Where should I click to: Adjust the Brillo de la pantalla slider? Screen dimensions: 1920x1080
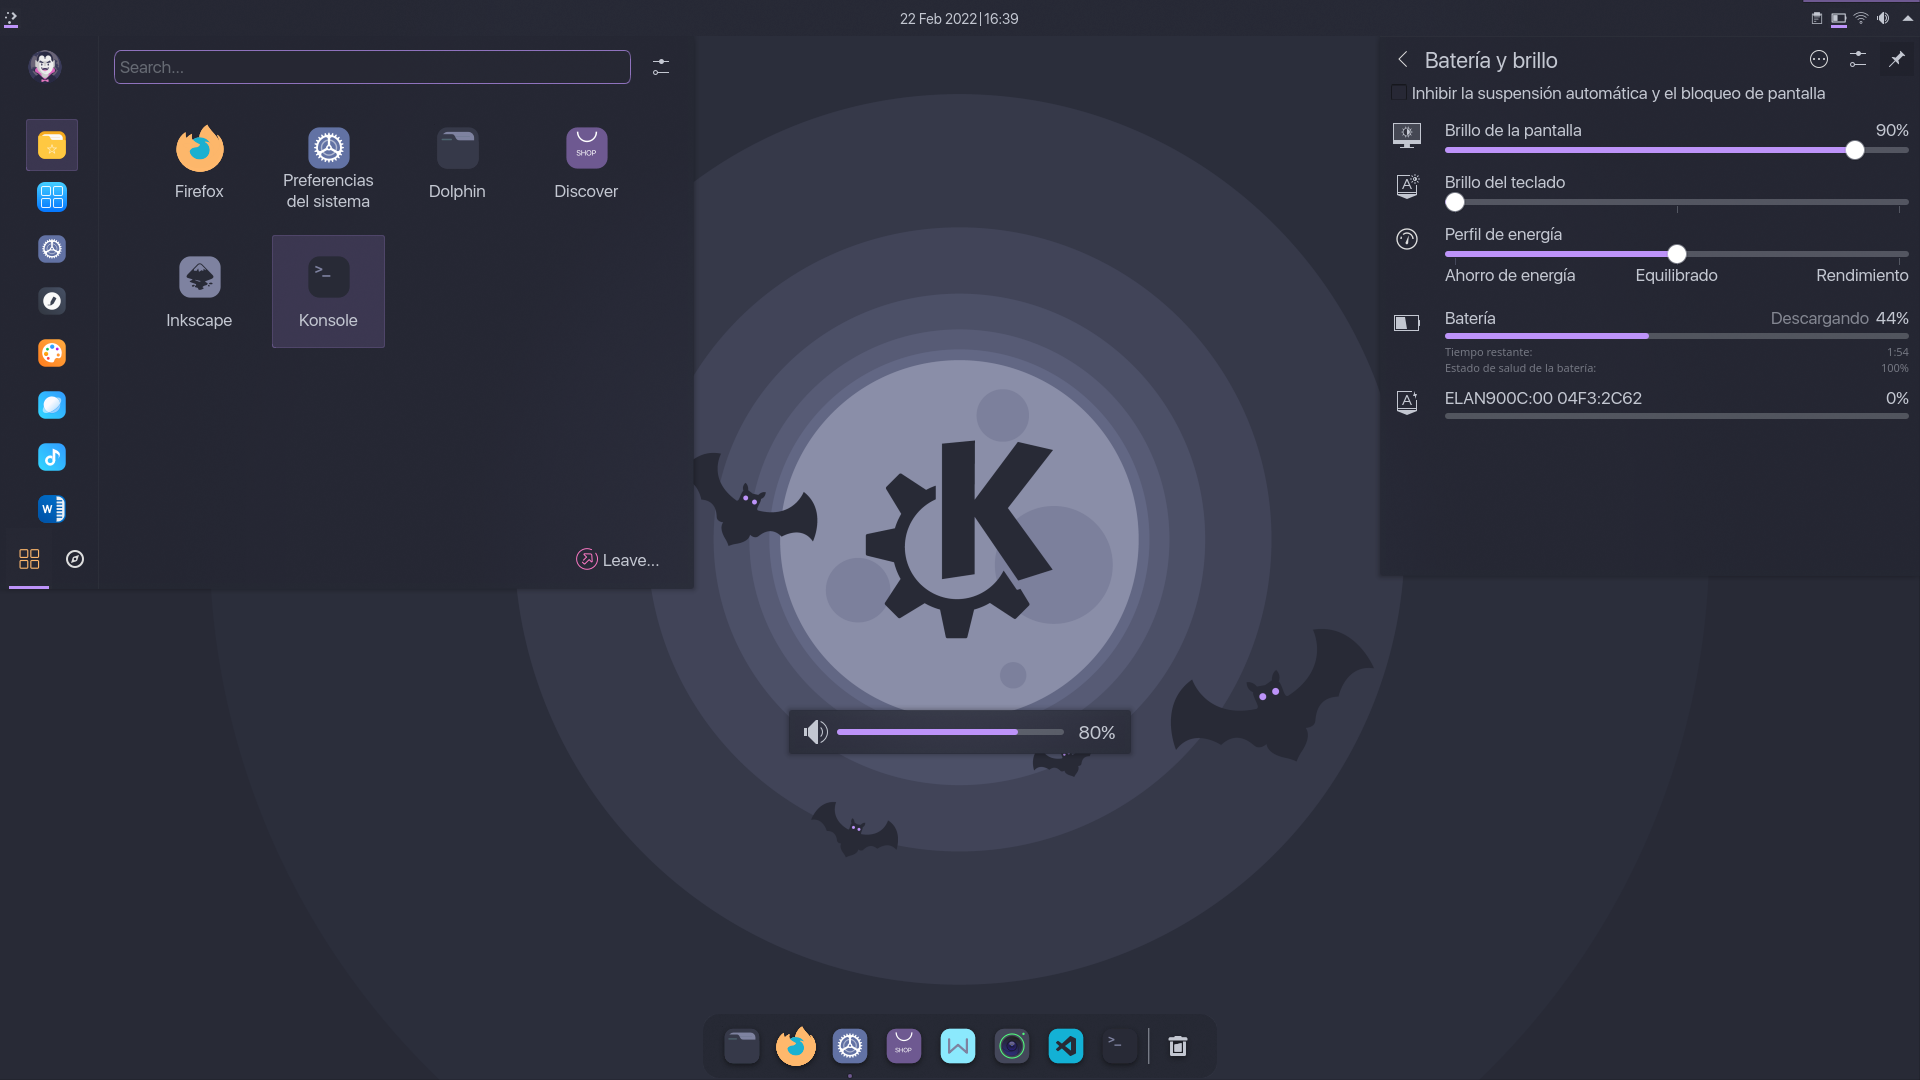tap(1677, 150)
